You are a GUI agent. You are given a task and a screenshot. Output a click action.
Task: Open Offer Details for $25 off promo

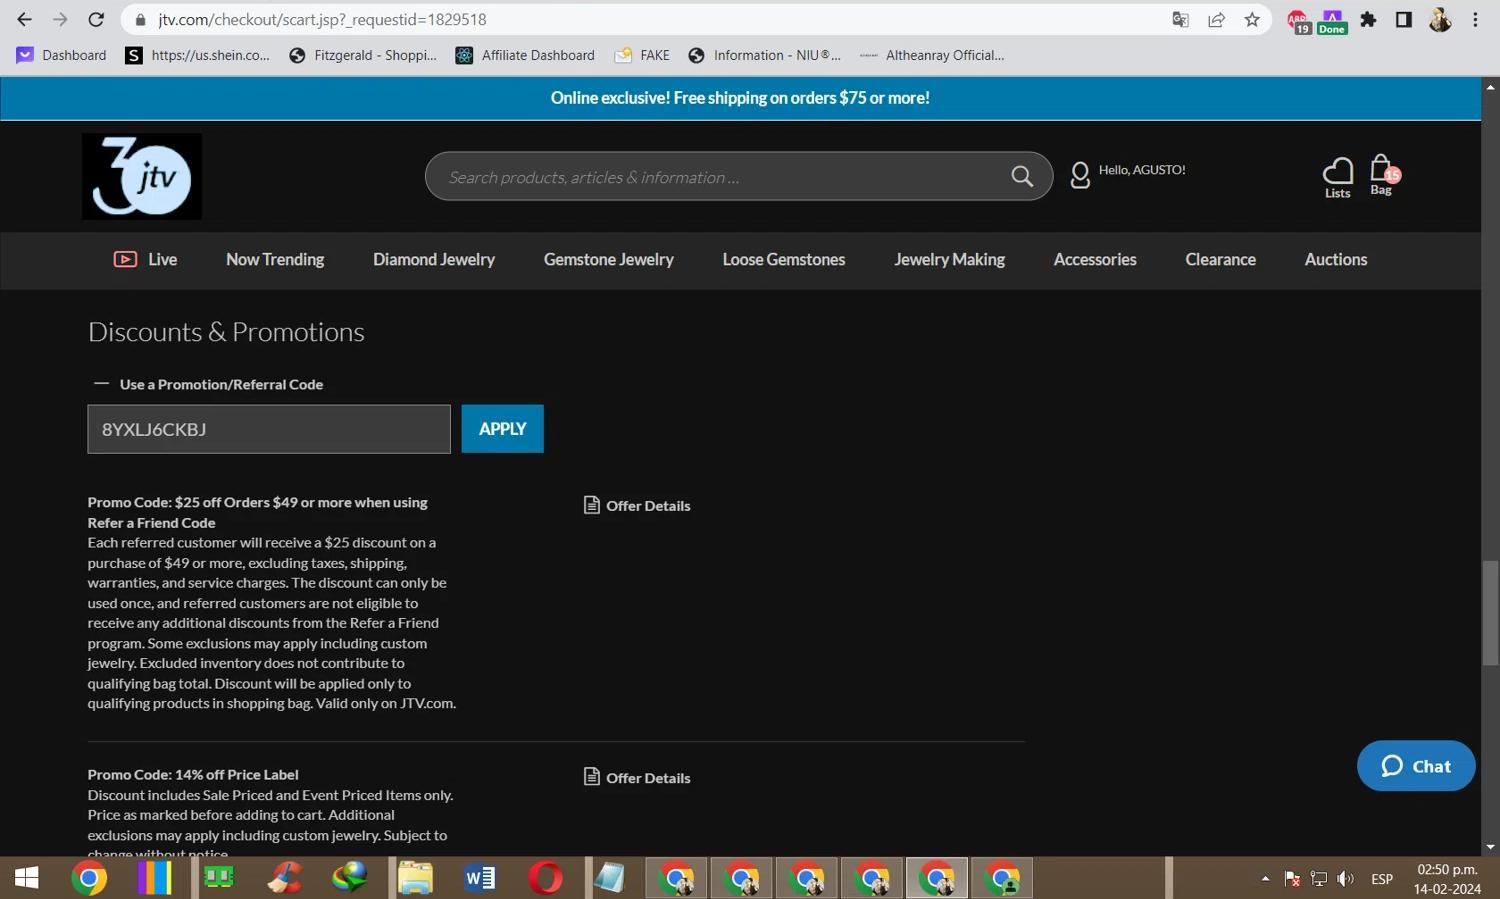point(637,505)
